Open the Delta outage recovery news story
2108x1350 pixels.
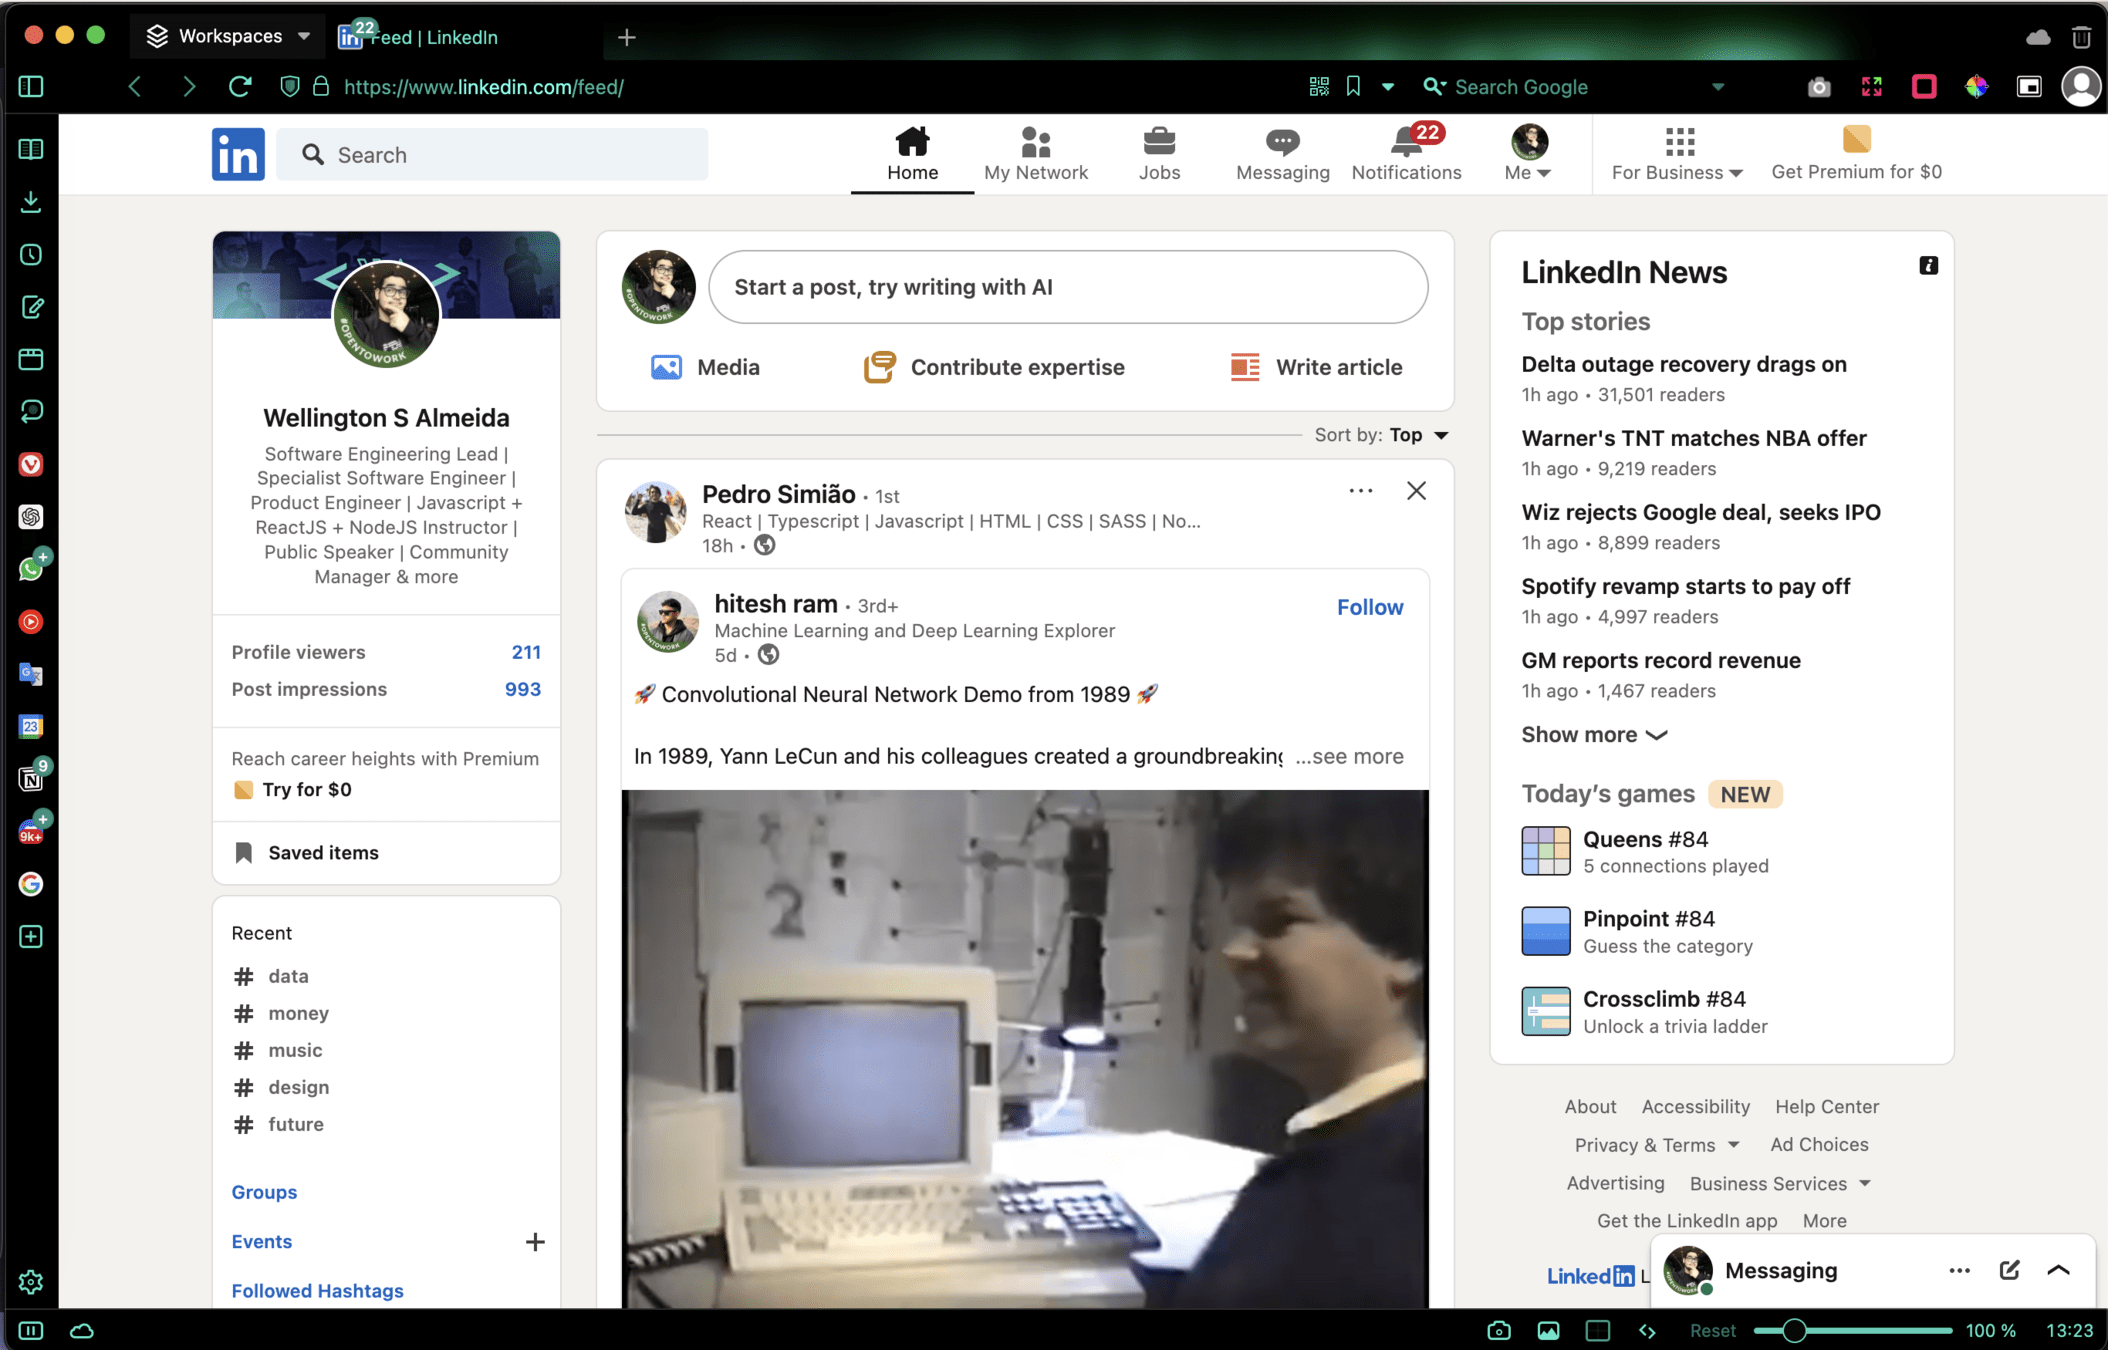(1683, 364)
